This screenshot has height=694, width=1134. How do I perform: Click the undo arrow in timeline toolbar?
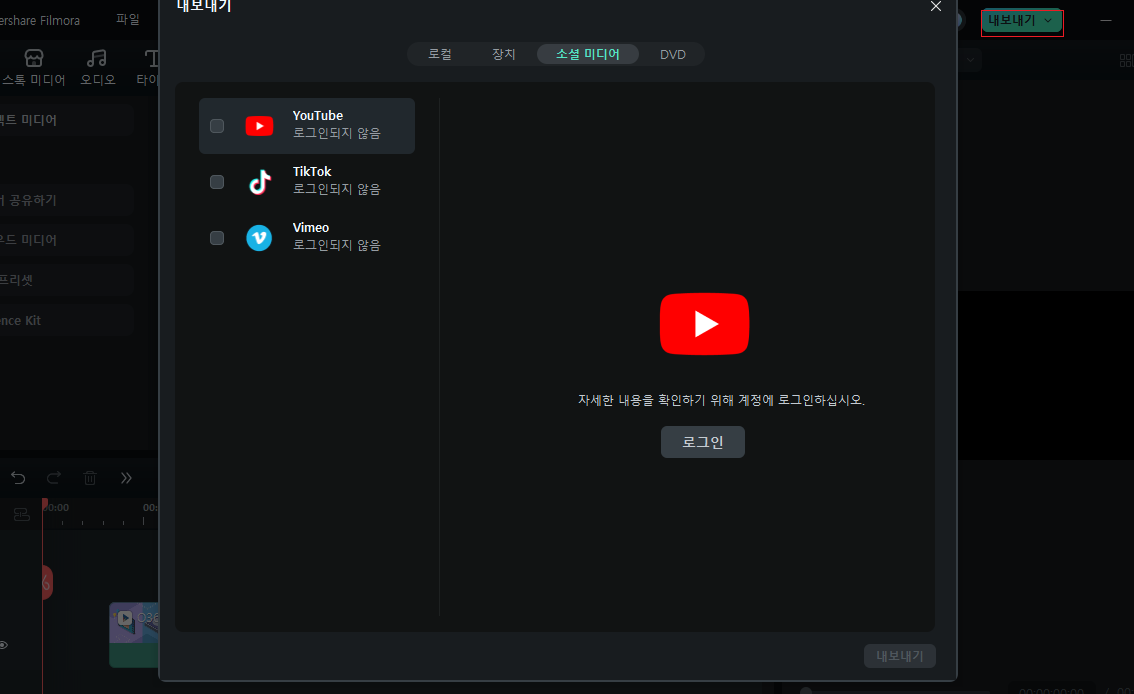[x=18, y=478]
